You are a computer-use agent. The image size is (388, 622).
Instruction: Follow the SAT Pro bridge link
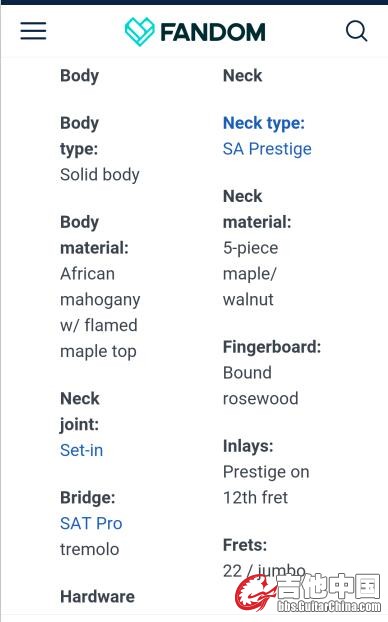click(91, 524)
